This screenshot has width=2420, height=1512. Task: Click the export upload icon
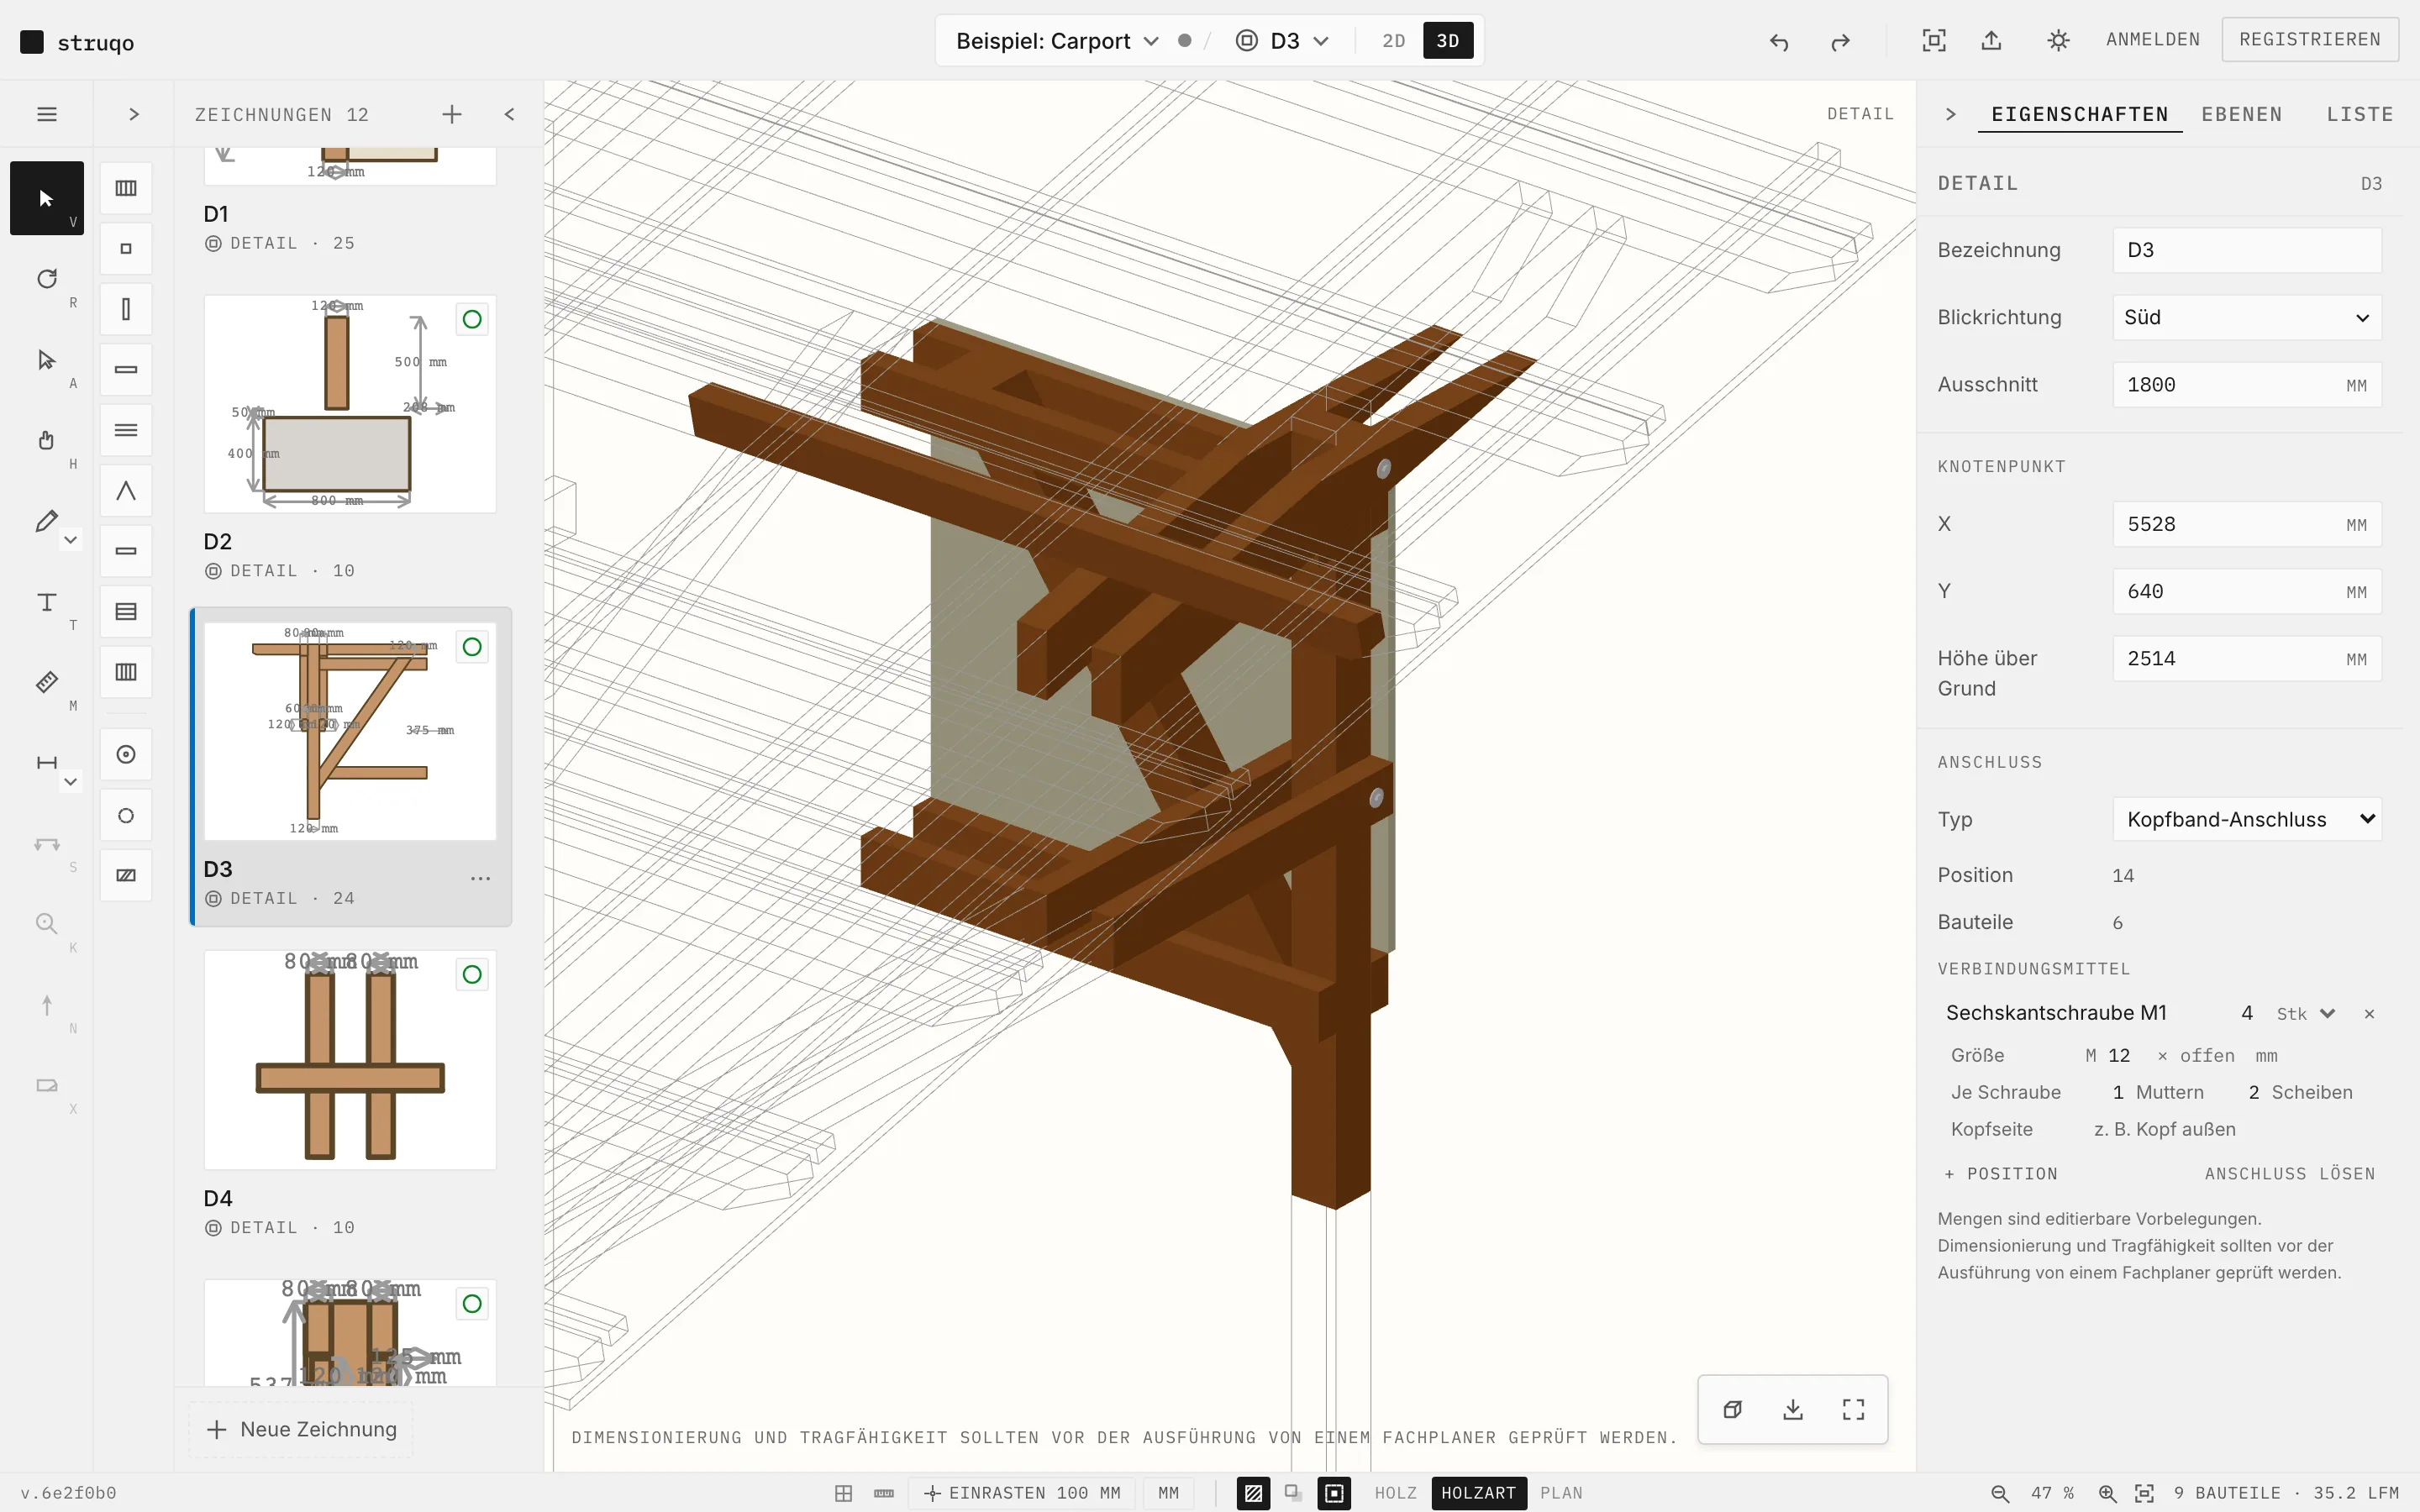pos(1991,40)
